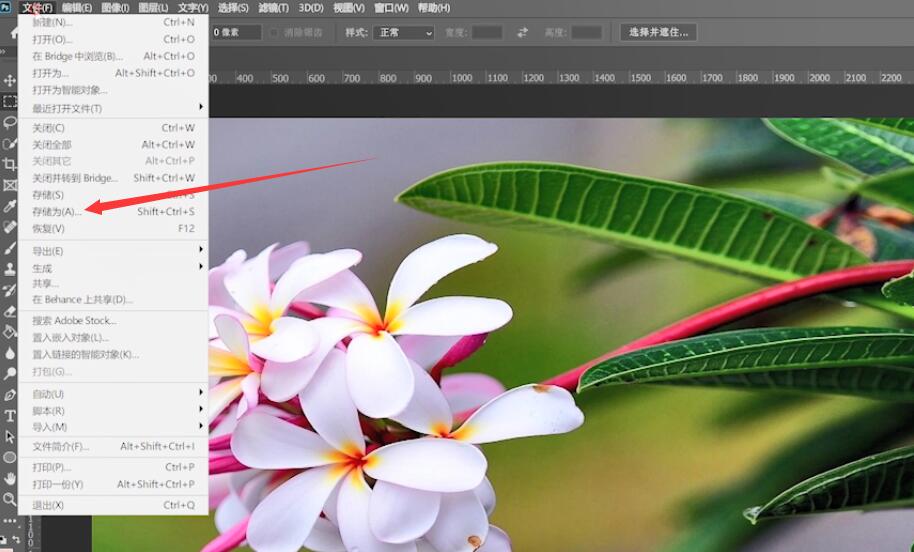Select the Pen tool
This screenshot has width=914, height=552.
point(9,395)
